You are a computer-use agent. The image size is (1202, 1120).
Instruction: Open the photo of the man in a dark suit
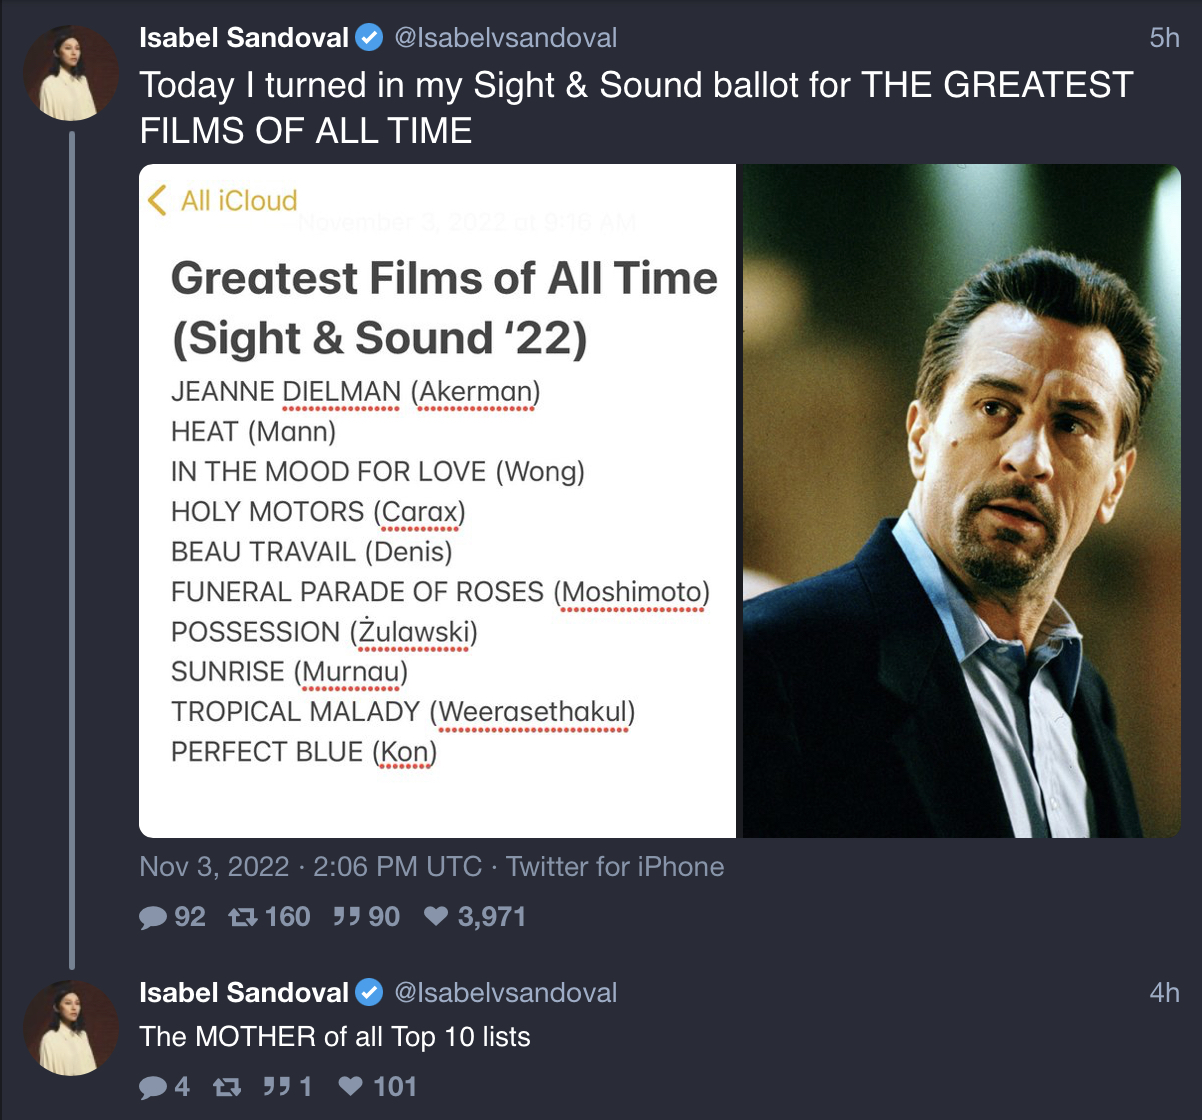tap(961, 501)
